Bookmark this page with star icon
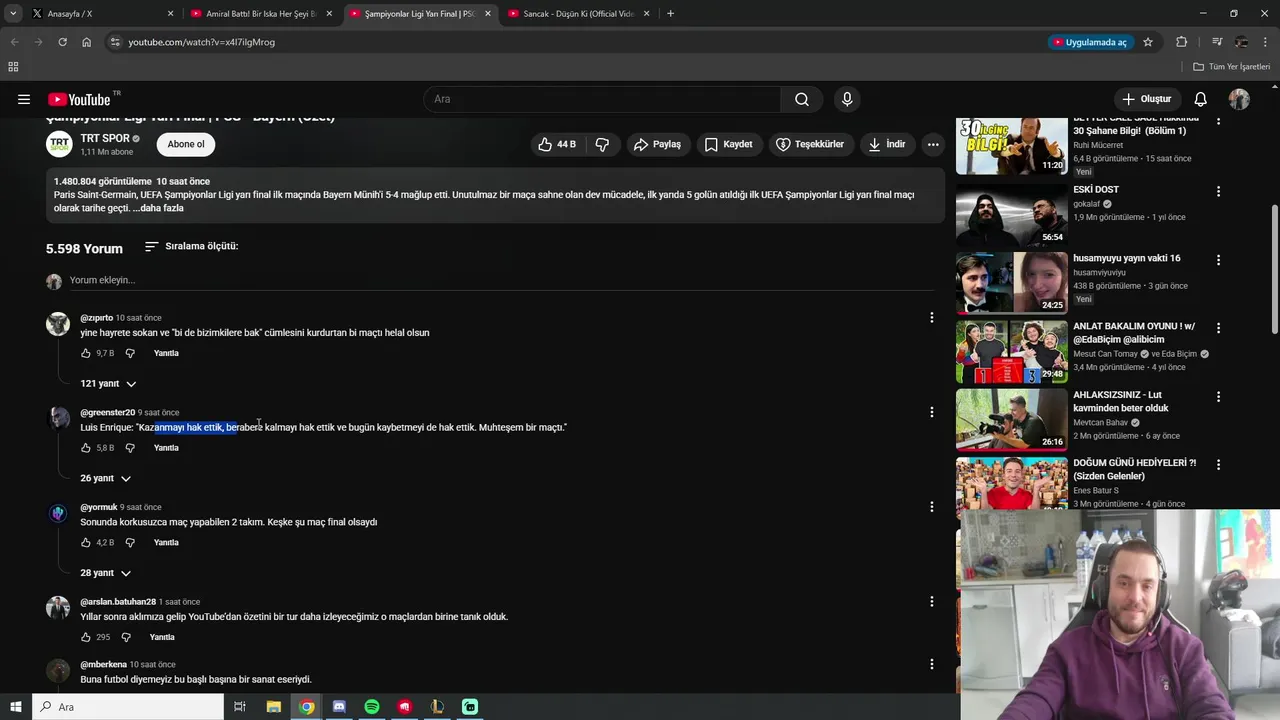Image resolution: width=1280 pixels, height=720 pixels. tap(1148, 42)
